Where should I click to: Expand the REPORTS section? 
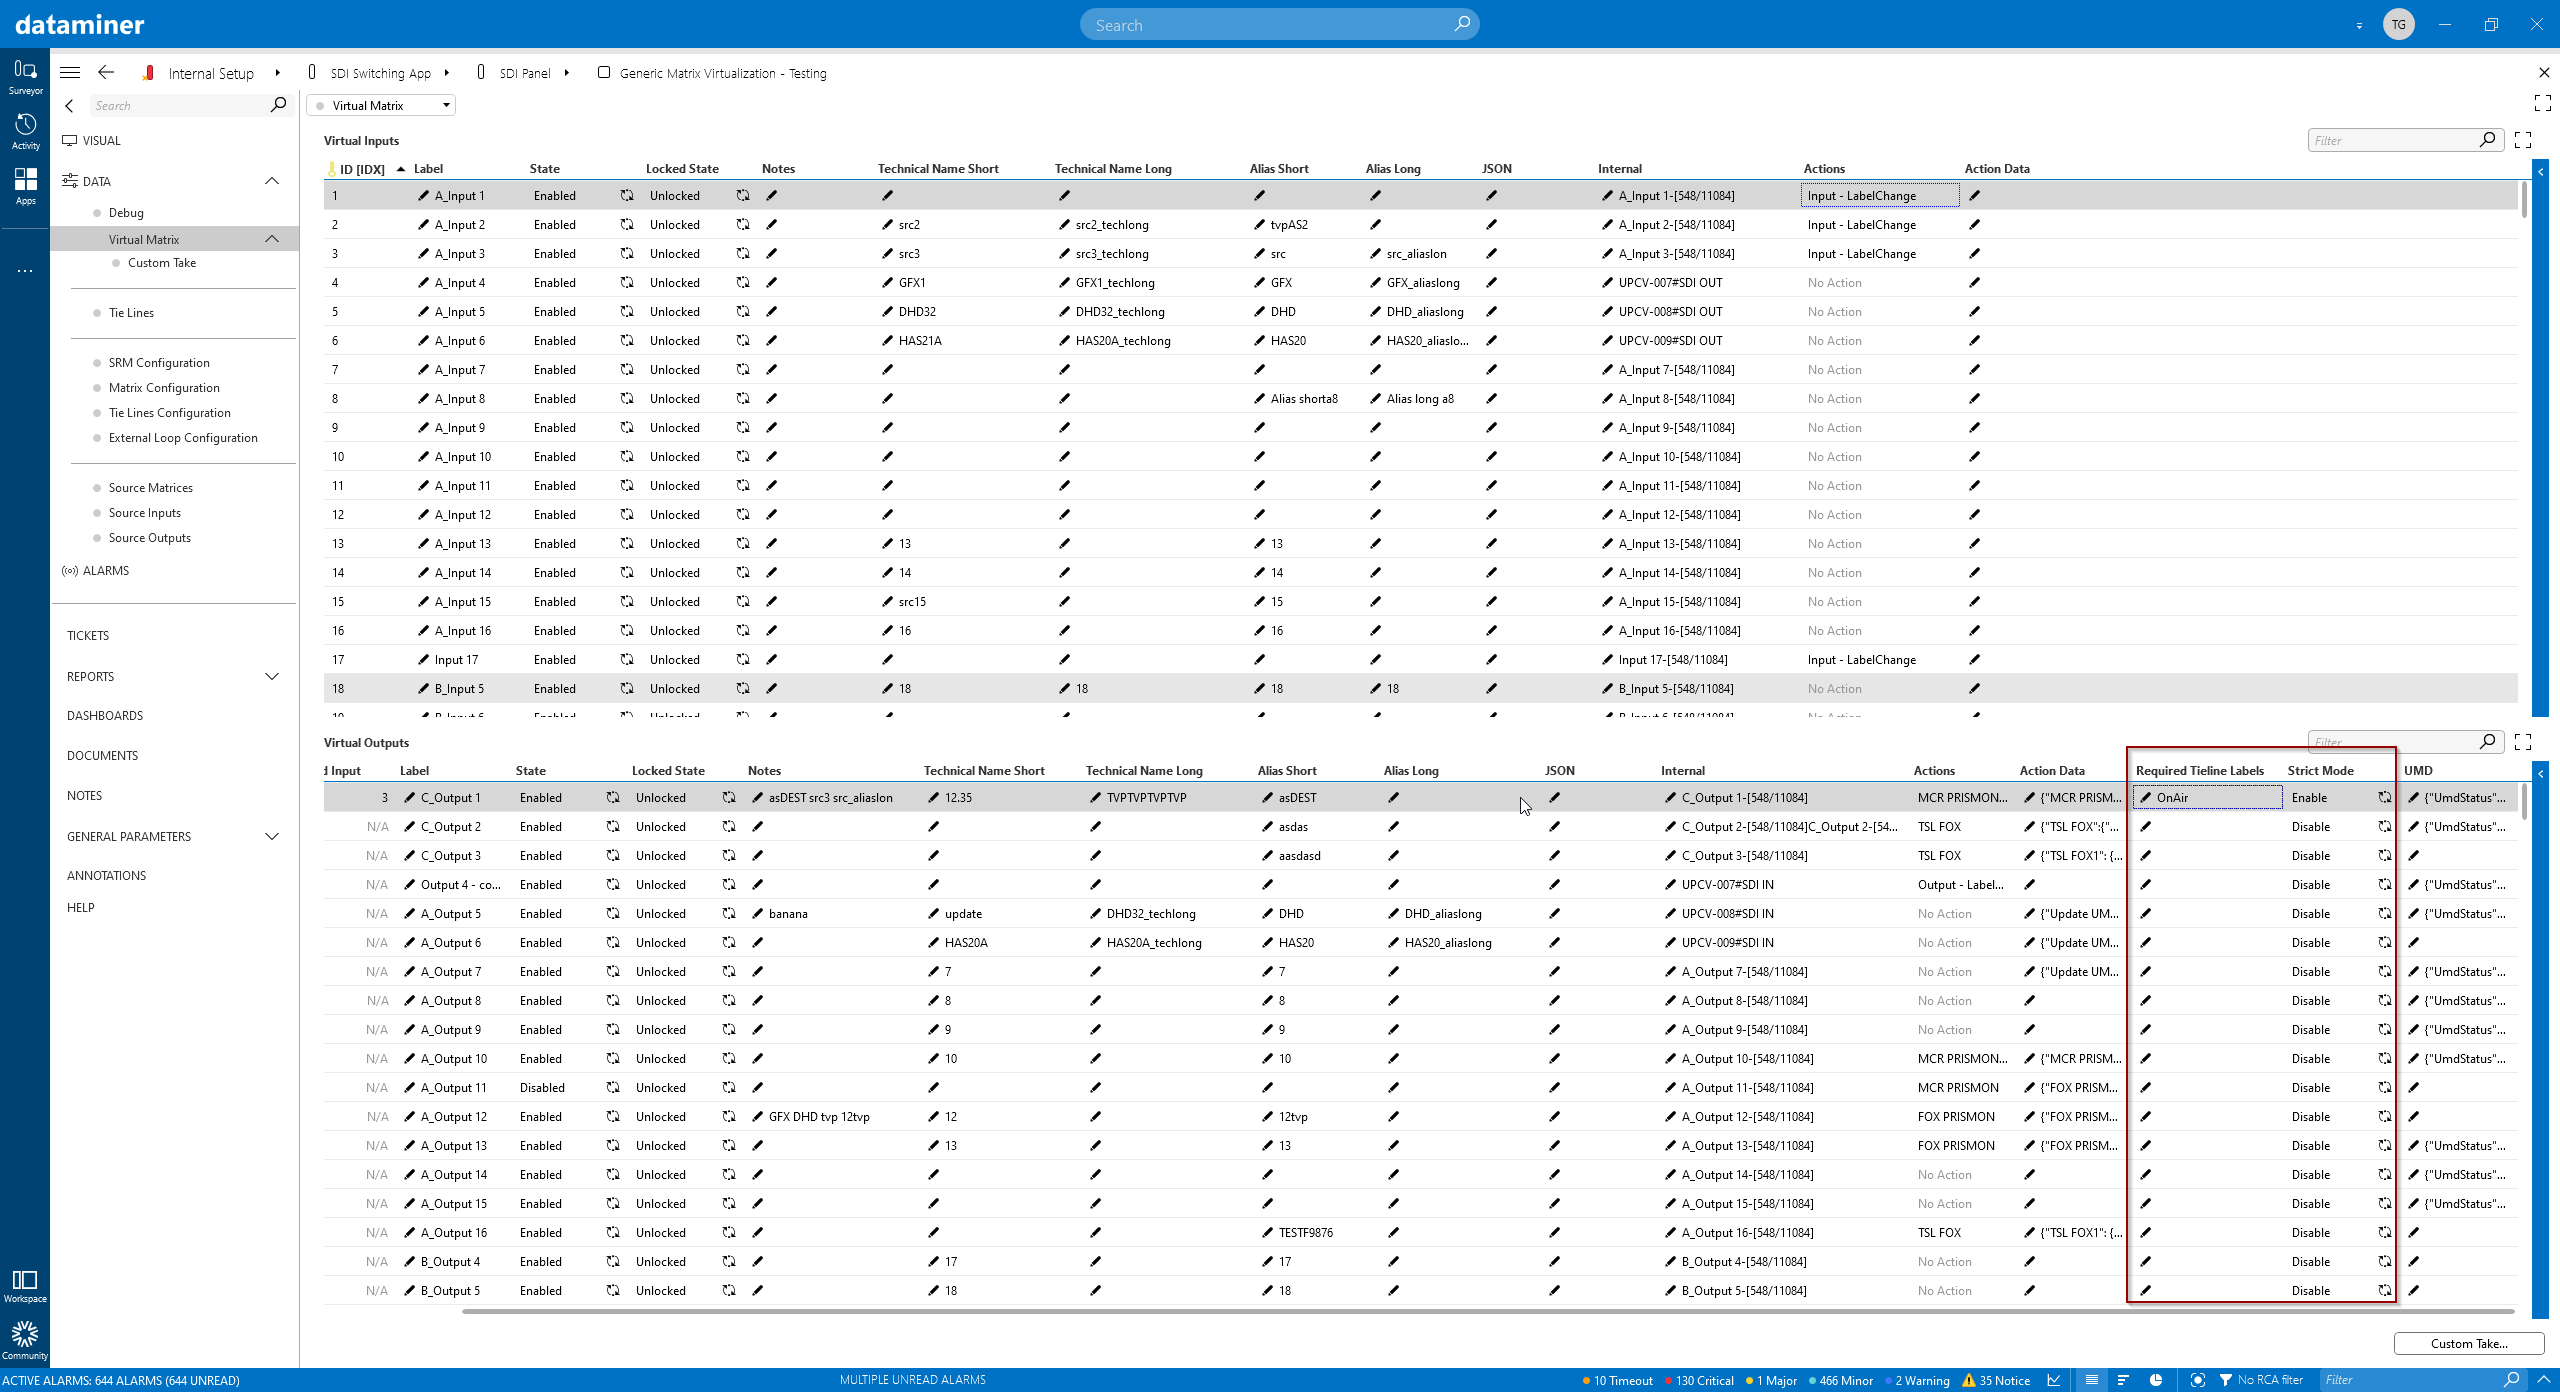tap(272, 677)
